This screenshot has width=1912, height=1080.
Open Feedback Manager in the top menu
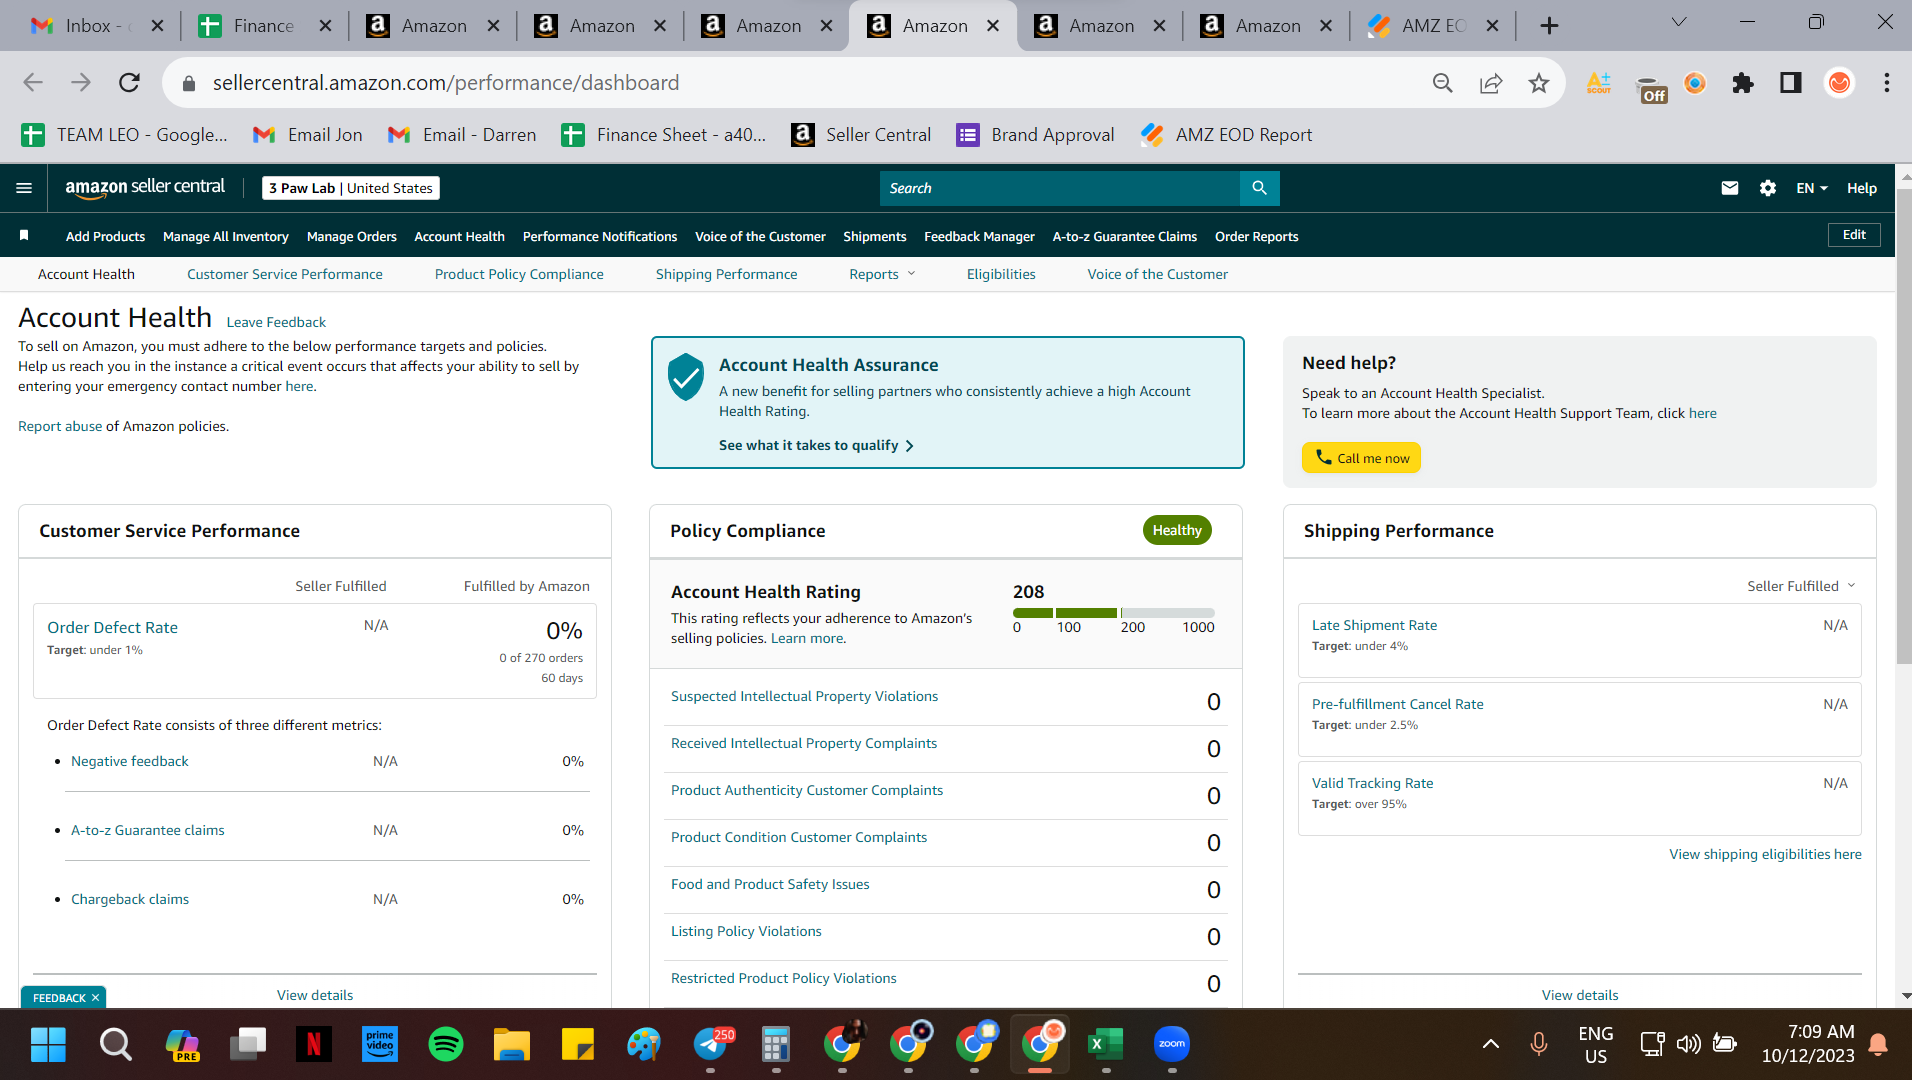(979, 237)
